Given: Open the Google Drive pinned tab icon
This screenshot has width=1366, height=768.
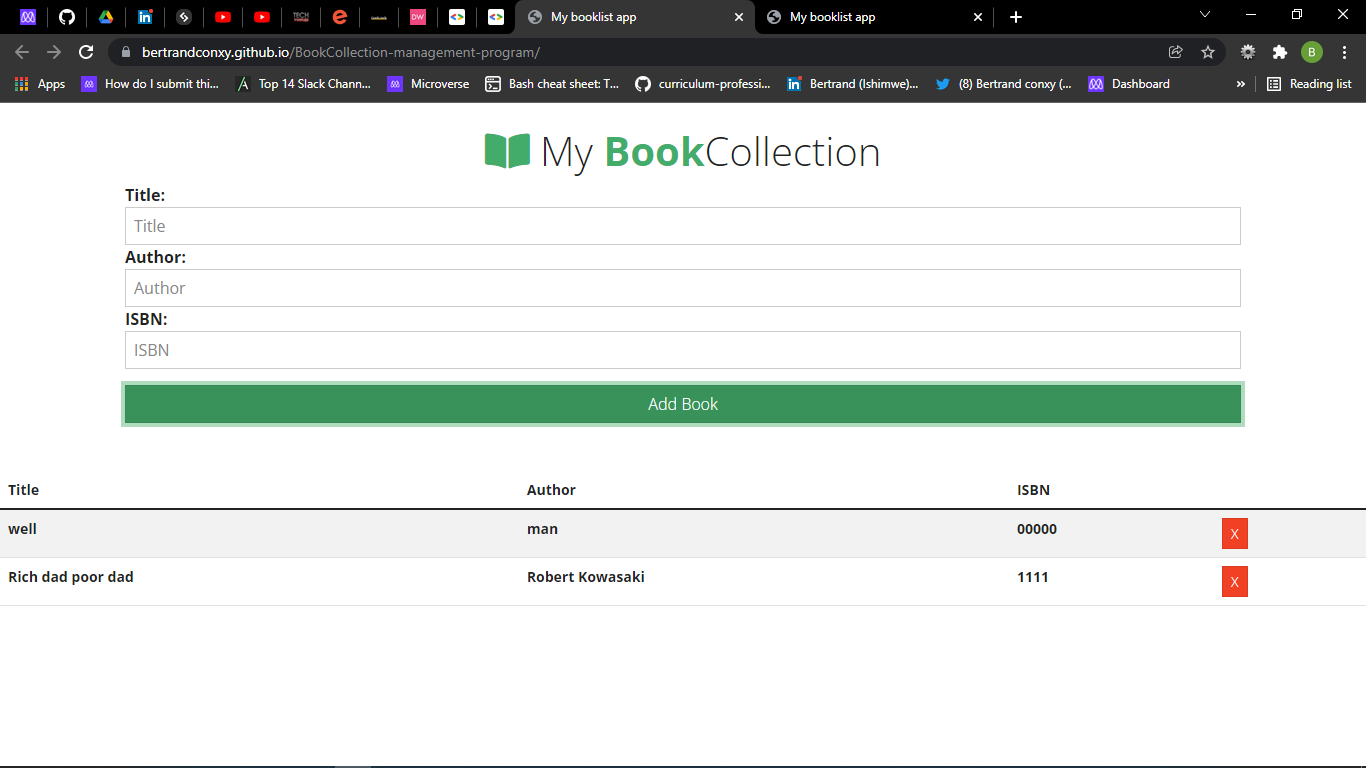Looking at the screenshot, I should [106, 17].
